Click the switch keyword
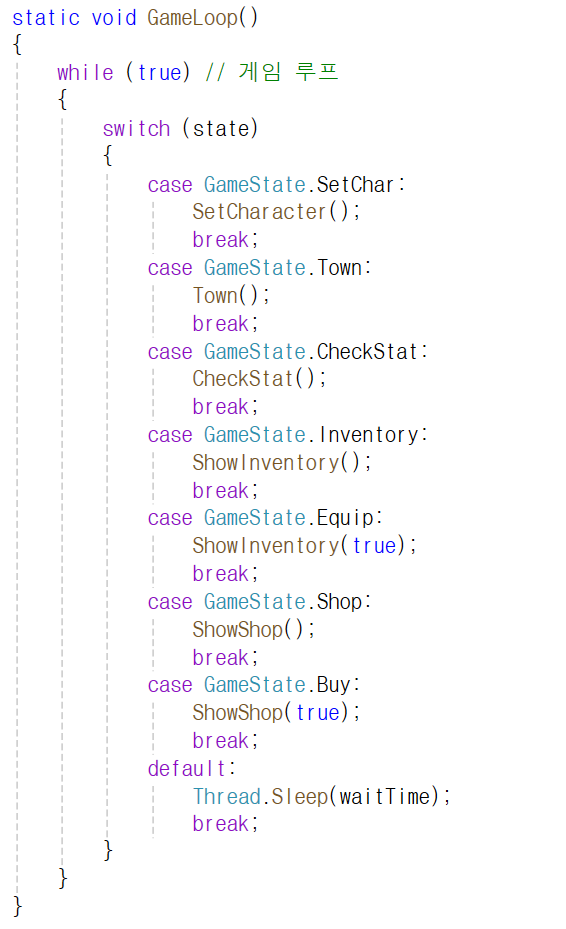The image size is (566, 929). pyautogui.click(x=136, y=129)
